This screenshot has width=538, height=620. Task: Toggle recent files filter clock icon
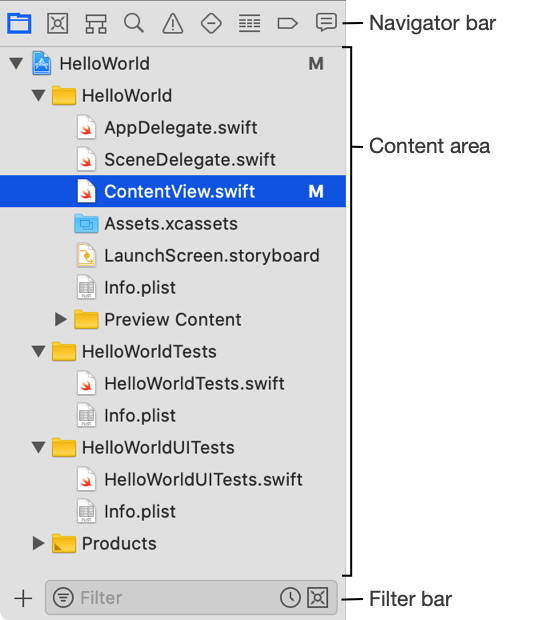(290, 597)
